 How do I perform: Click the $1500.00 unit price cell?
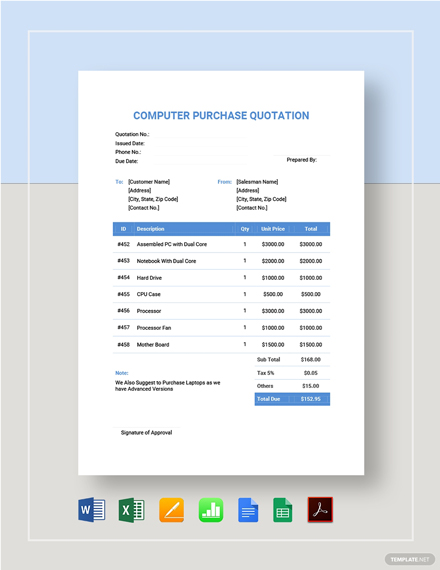273,345
